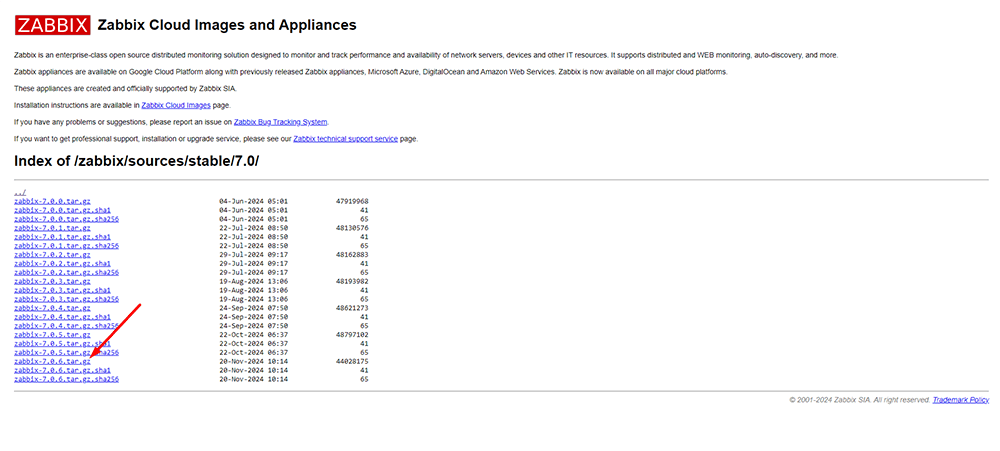Open the Trademark Policy link

click(960, 400)
